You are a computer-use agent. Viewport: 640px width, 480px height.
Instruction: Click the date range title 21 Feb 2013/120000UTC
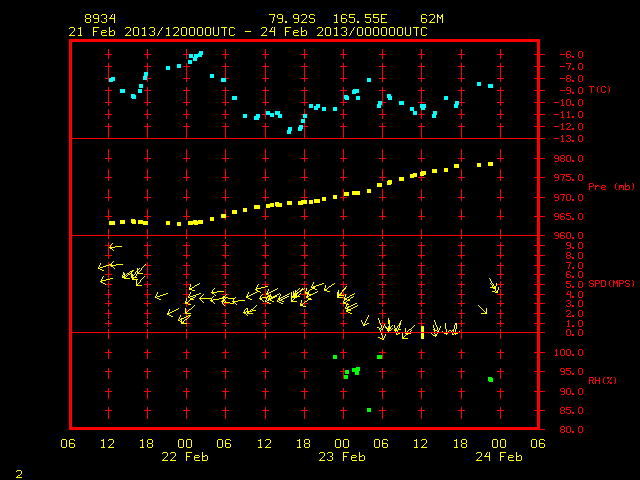pos(152,32)
